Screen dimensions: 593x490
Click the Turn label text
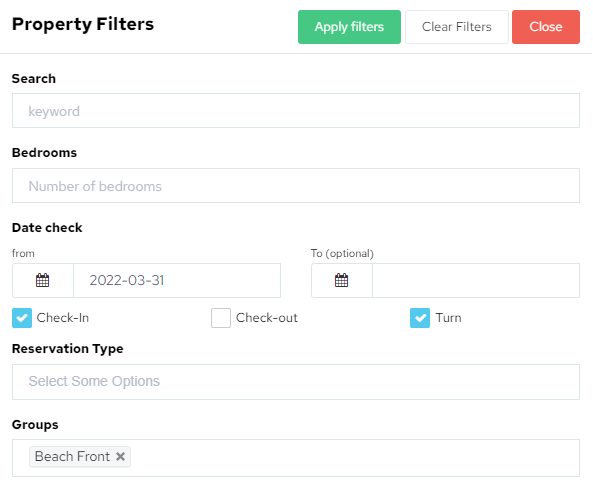coord(448,318)
